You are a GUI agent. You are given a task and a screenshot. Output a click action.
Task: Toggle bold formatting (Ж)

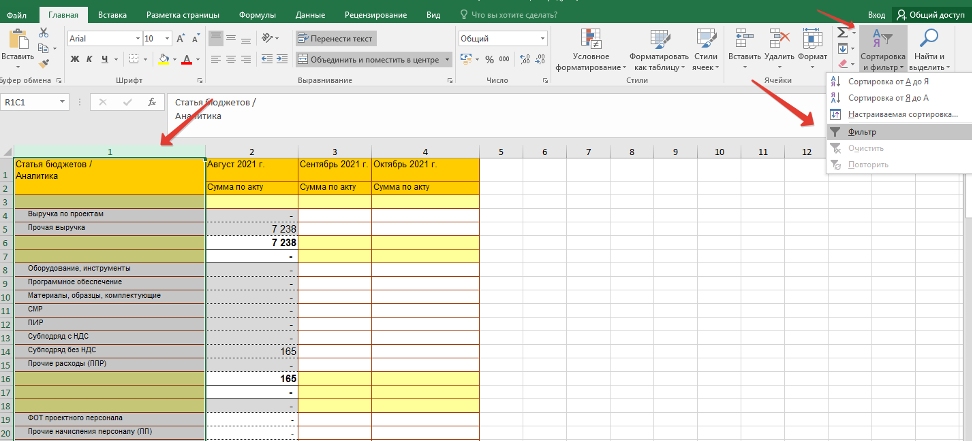coord(75,60)
